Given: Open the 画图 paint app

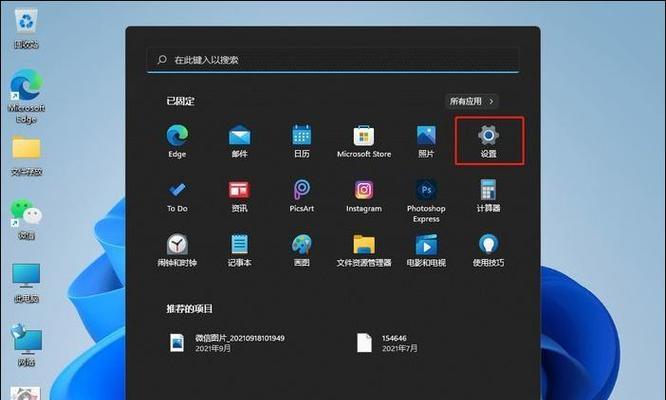Looking at the screenshot, I should click(x=302, y=251).
